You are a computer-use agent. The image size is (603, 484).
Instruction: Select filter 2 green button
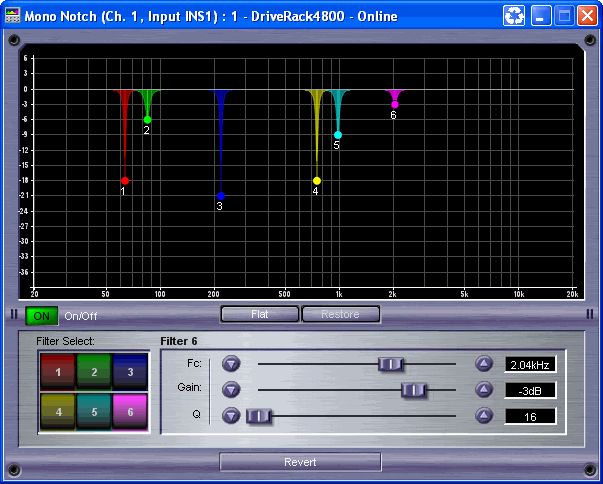[x=94, y=372]
